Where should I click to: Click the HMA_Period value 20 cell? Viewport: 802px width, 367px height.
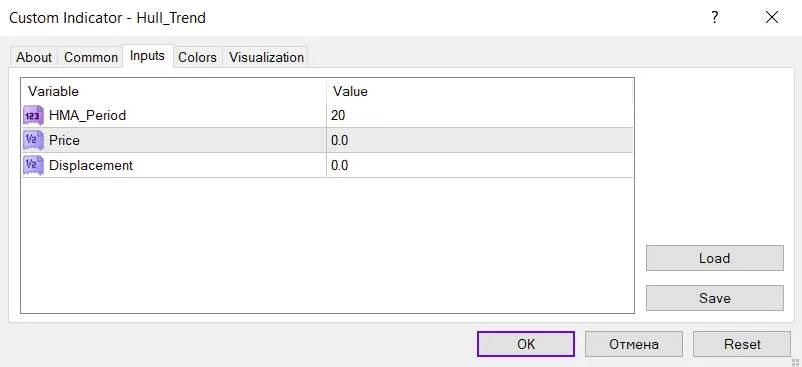[480, 116]
